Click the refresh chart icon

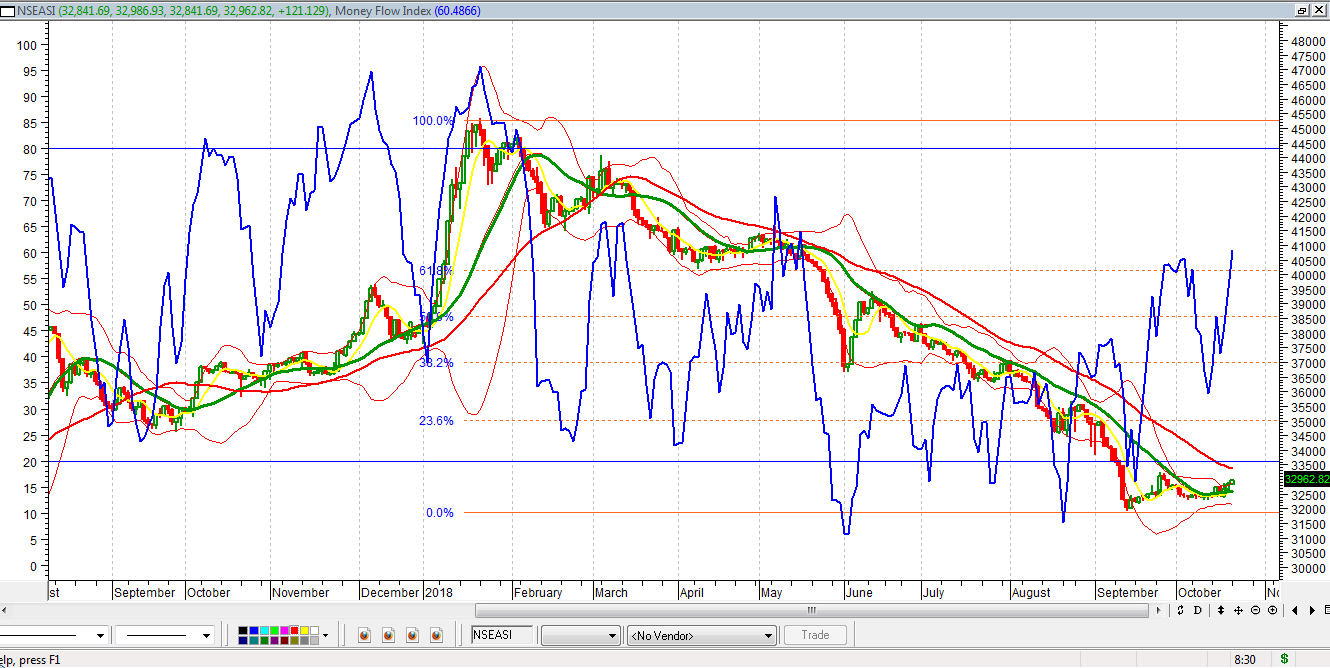pyautogui.click(x=1181, y=610)
